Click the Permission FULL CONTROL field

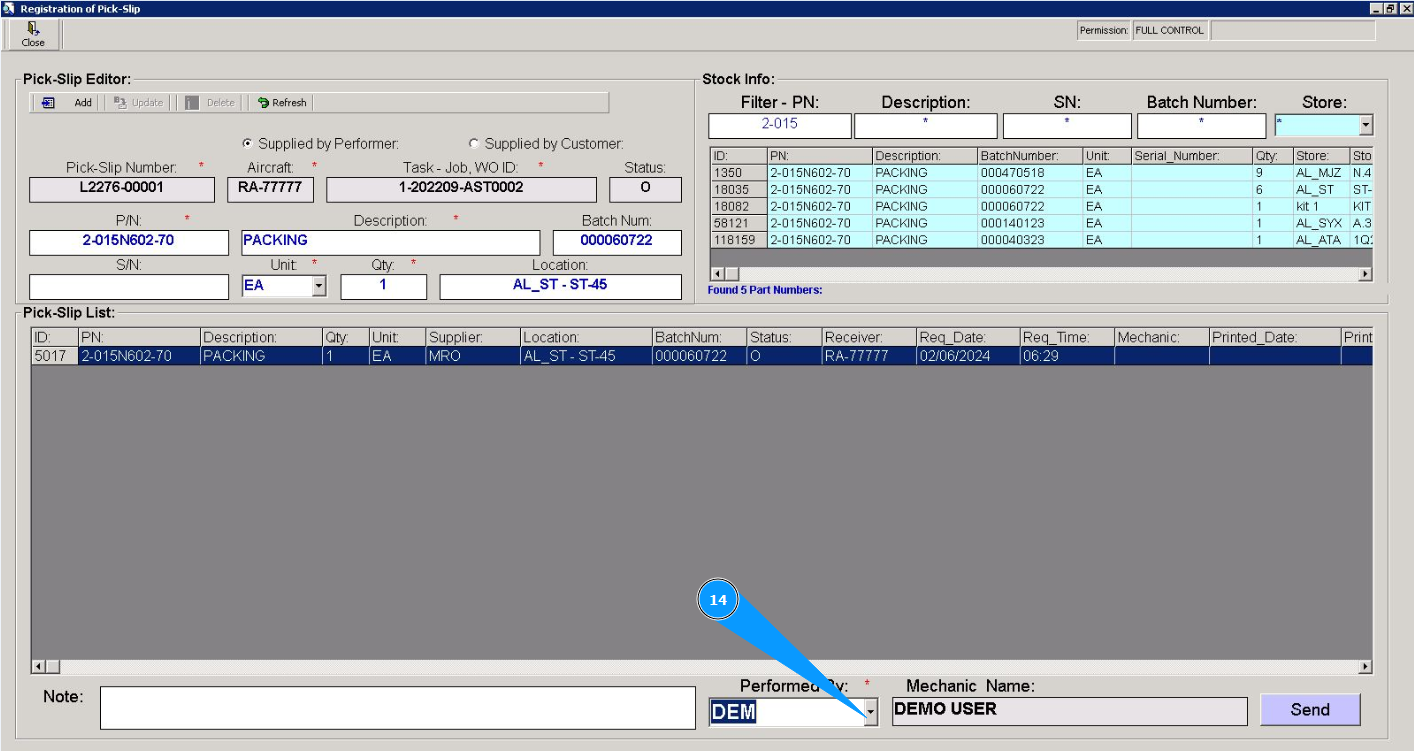[x=1170, y=31]
